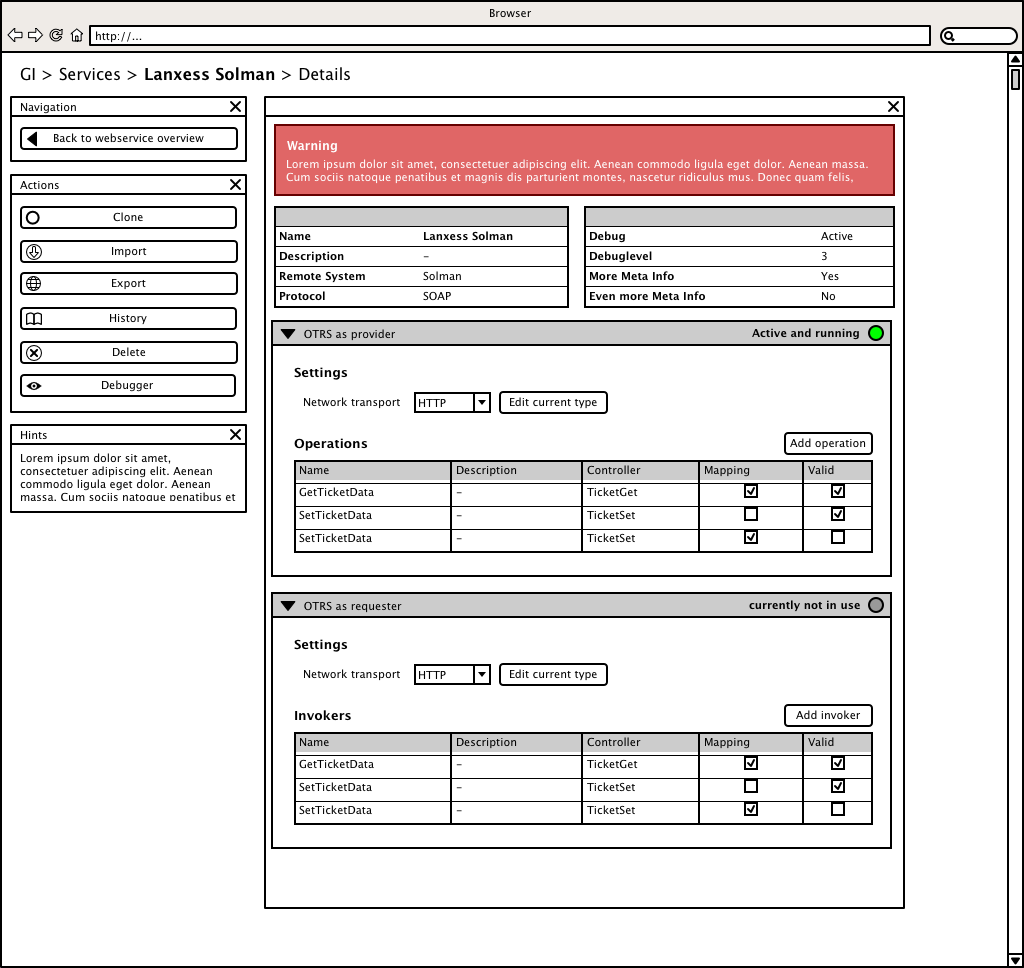The width and height of the screenshot is (1024, 968).
Task: Click the Delete circle-x icon
Action: click(x=33, y=352)
